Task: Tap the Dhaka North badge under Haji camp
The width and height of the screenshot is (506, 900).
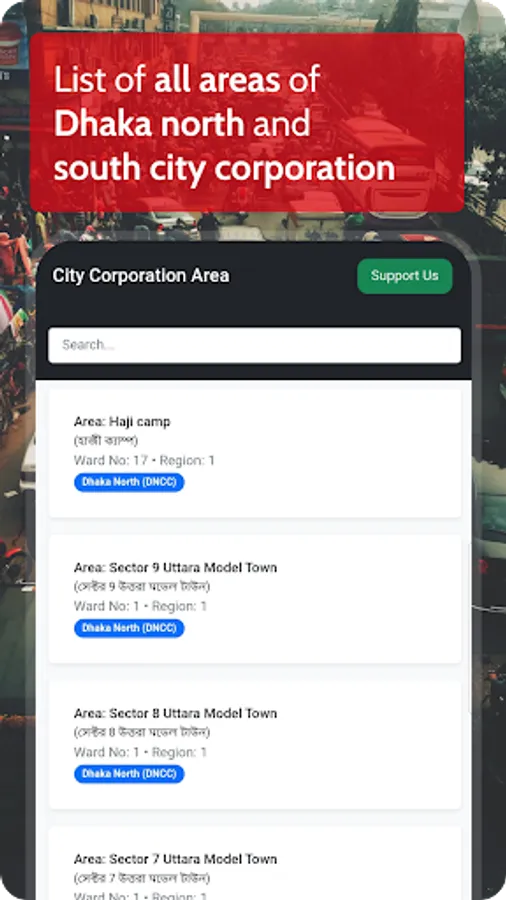Action: (129, 482)
